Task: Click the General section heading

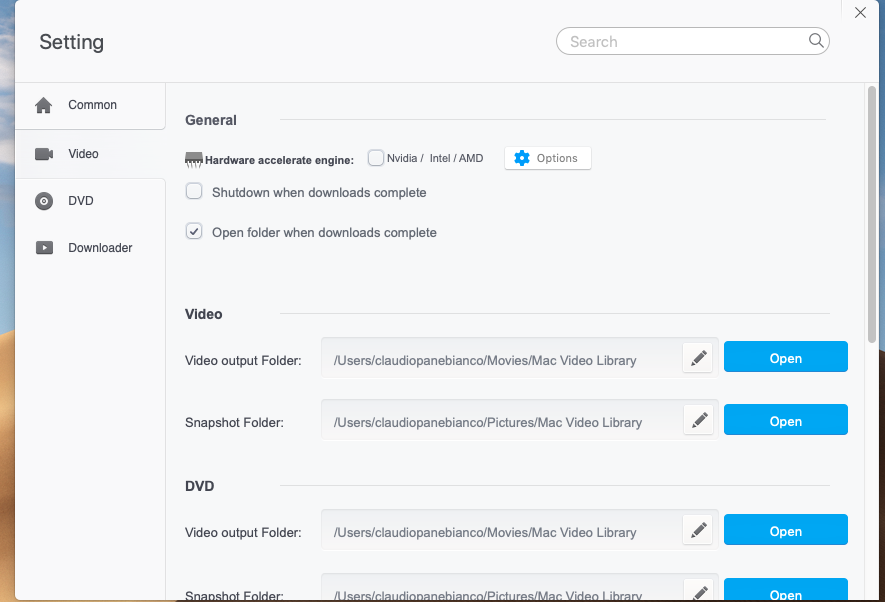Action: click(211, 120)
